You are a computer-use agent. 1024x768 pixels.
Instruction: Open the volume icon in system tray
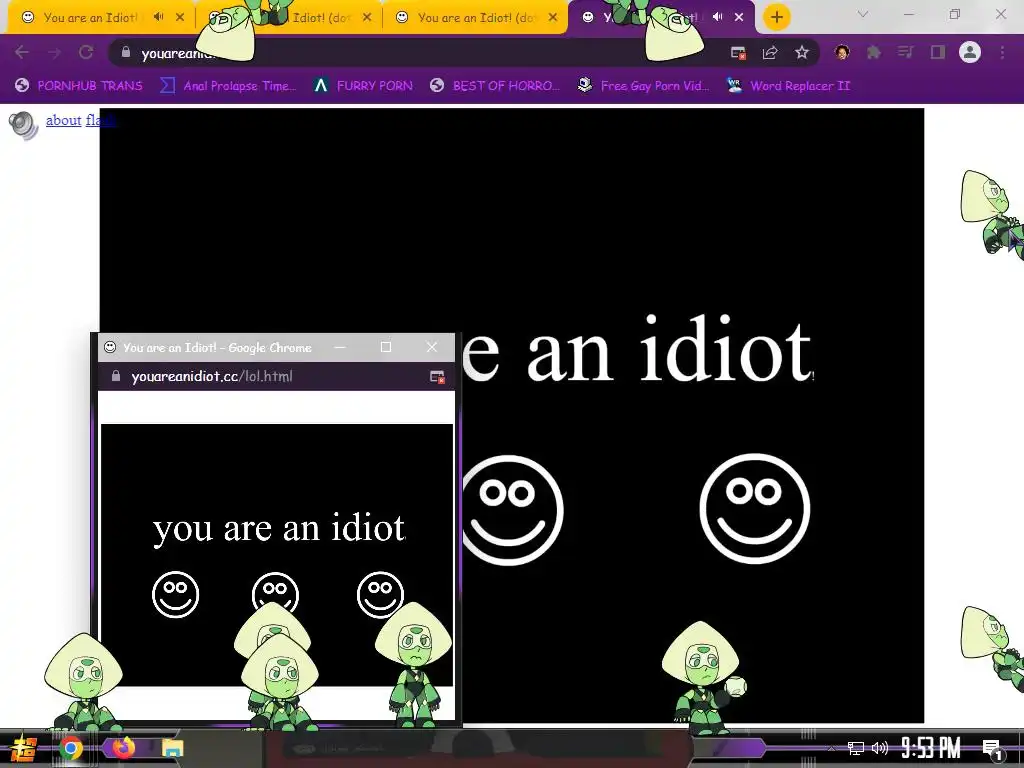tap(880, 748)
